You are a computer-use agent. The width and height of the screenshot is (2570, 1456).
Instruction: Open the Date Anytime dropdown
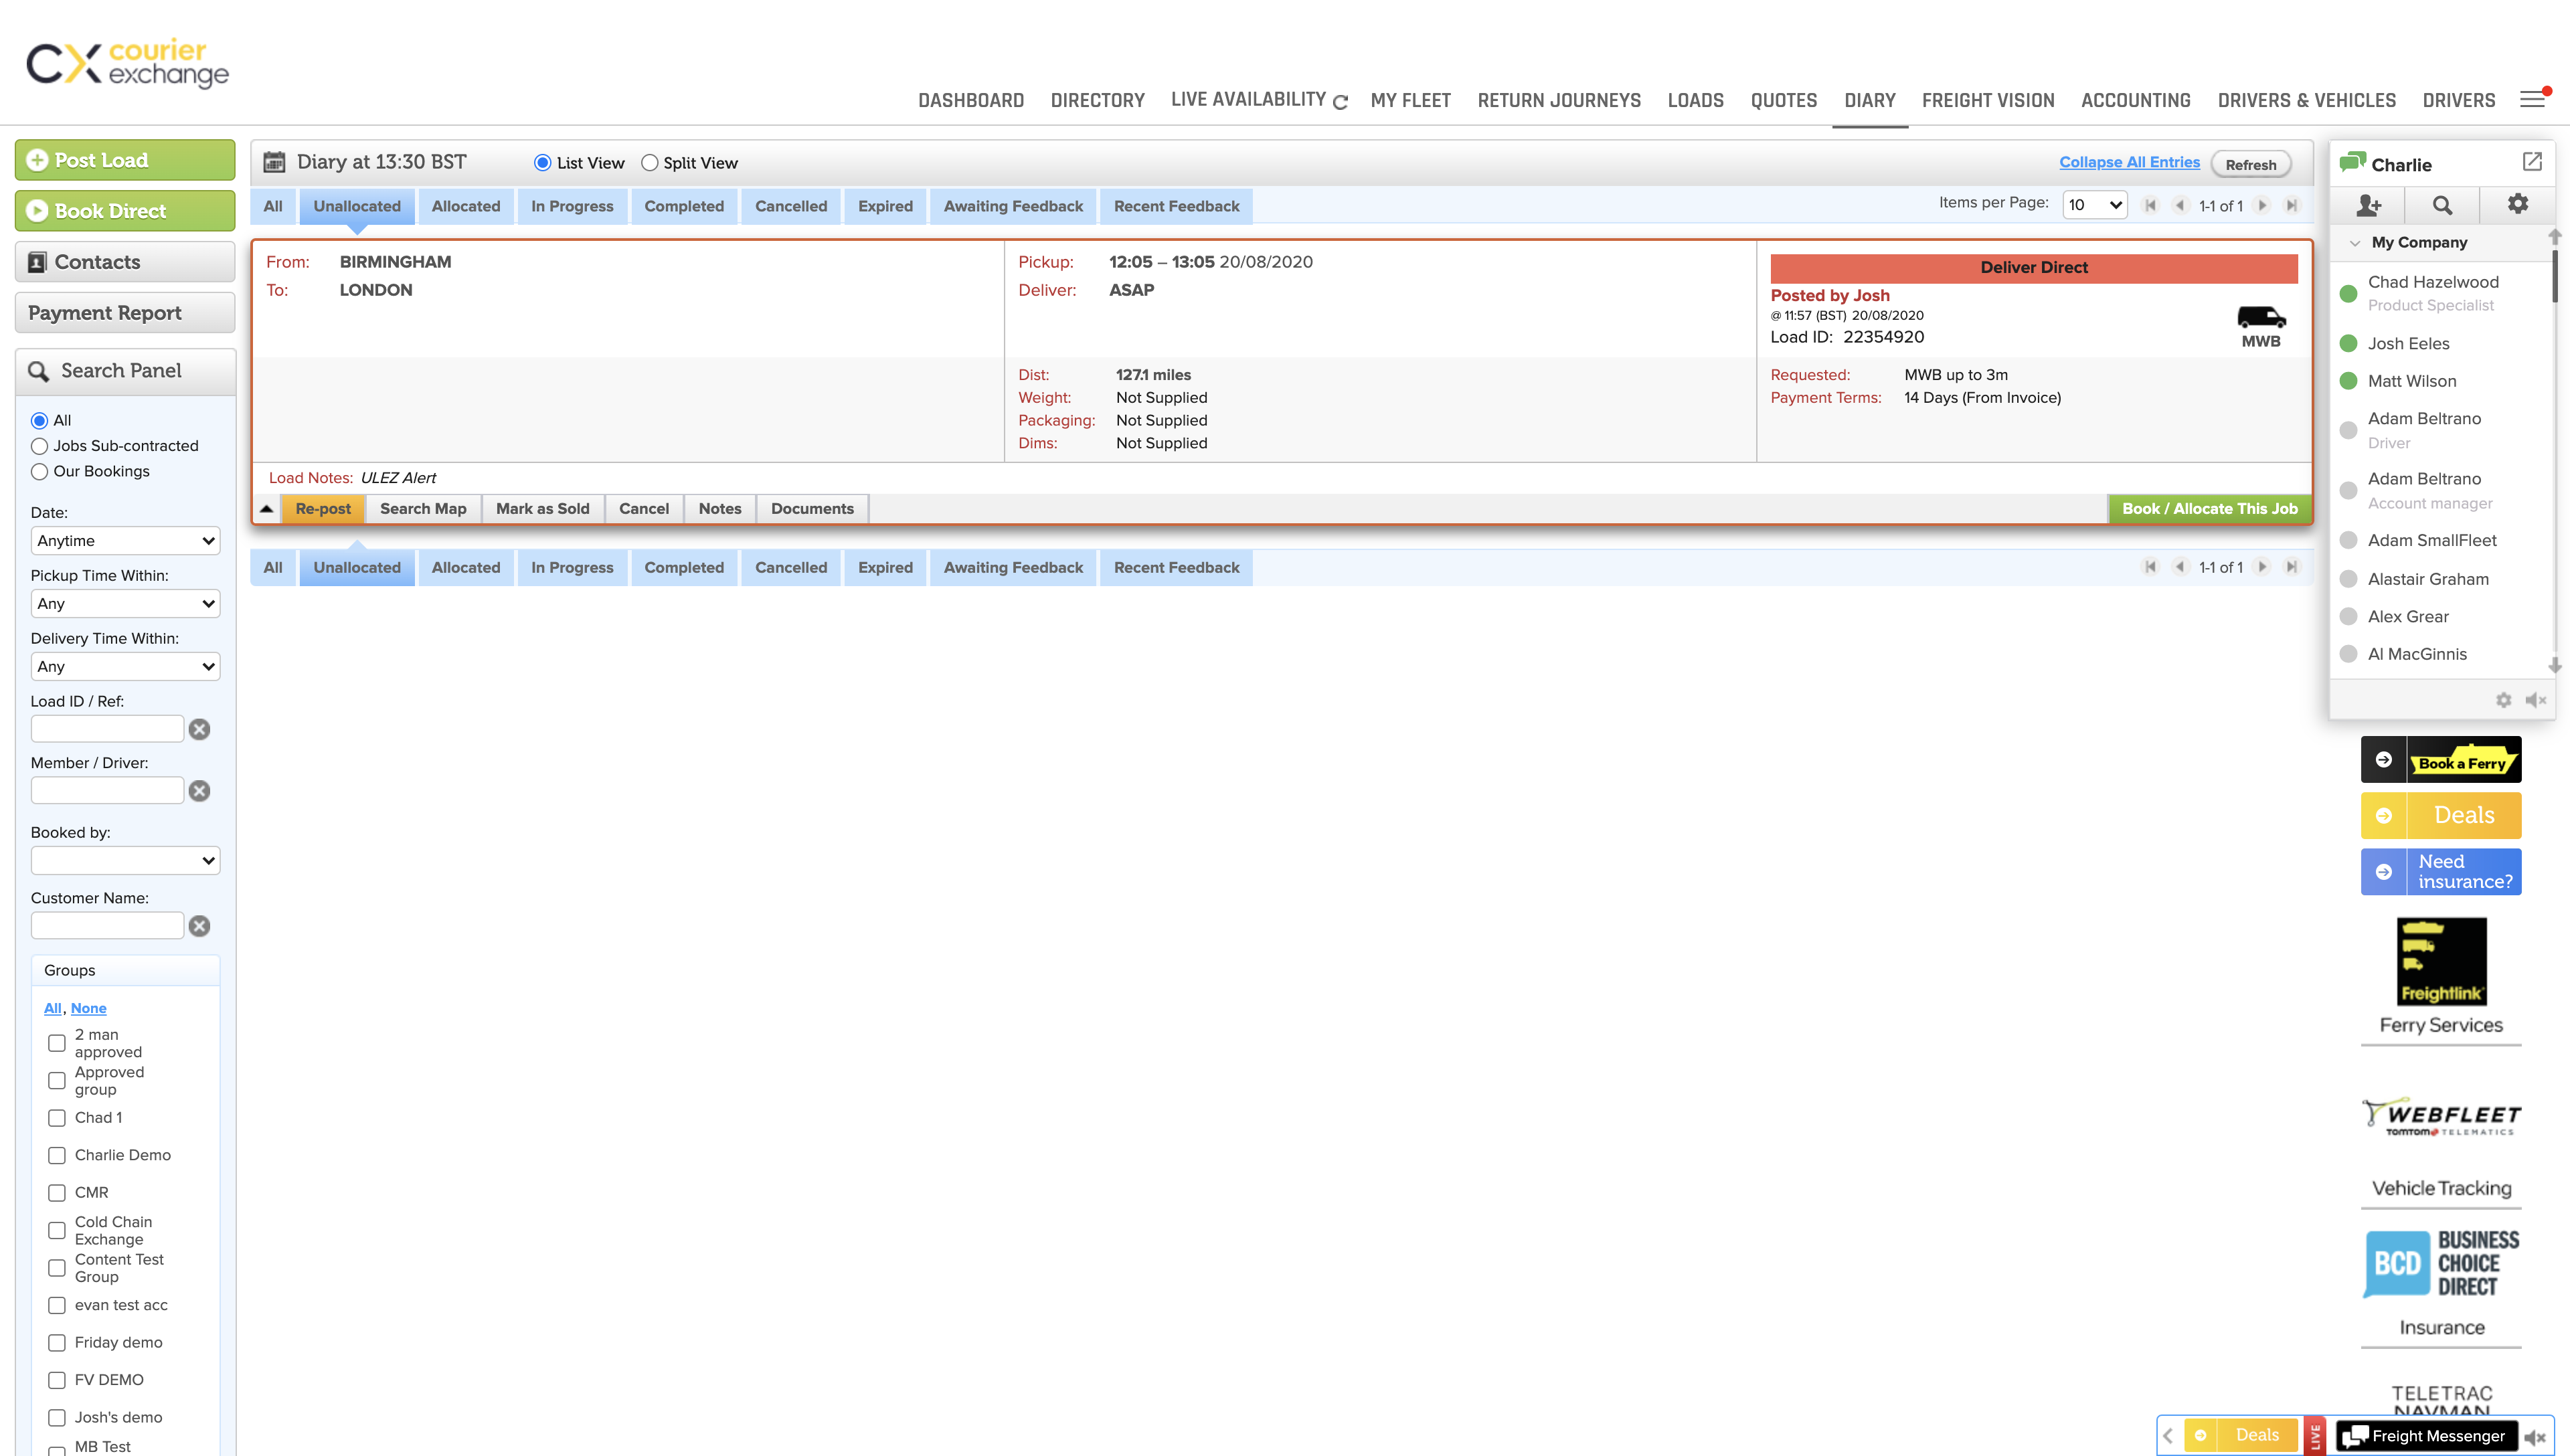(125, 541)
